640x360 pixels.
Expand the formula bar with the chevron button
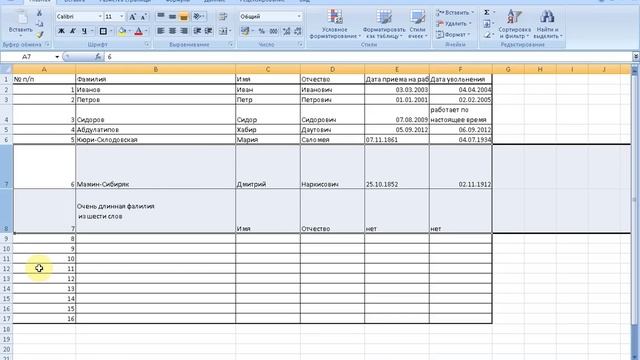636,57
